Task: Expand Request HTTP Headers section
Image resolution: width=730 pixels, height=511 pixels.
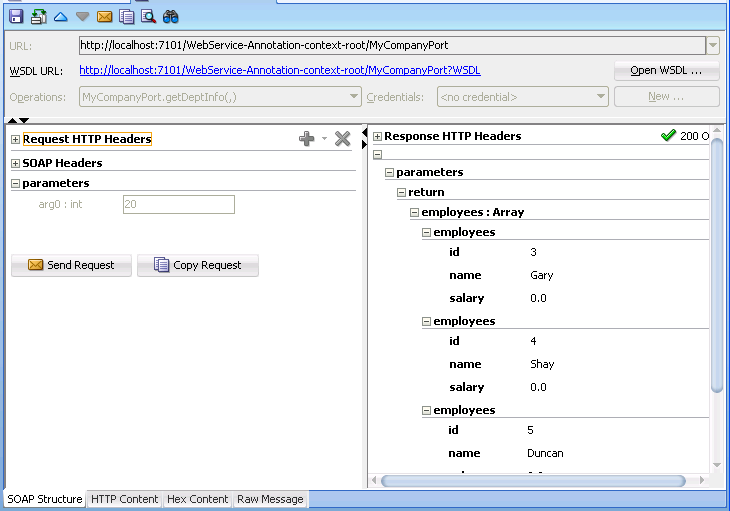Action: point(15,139)
